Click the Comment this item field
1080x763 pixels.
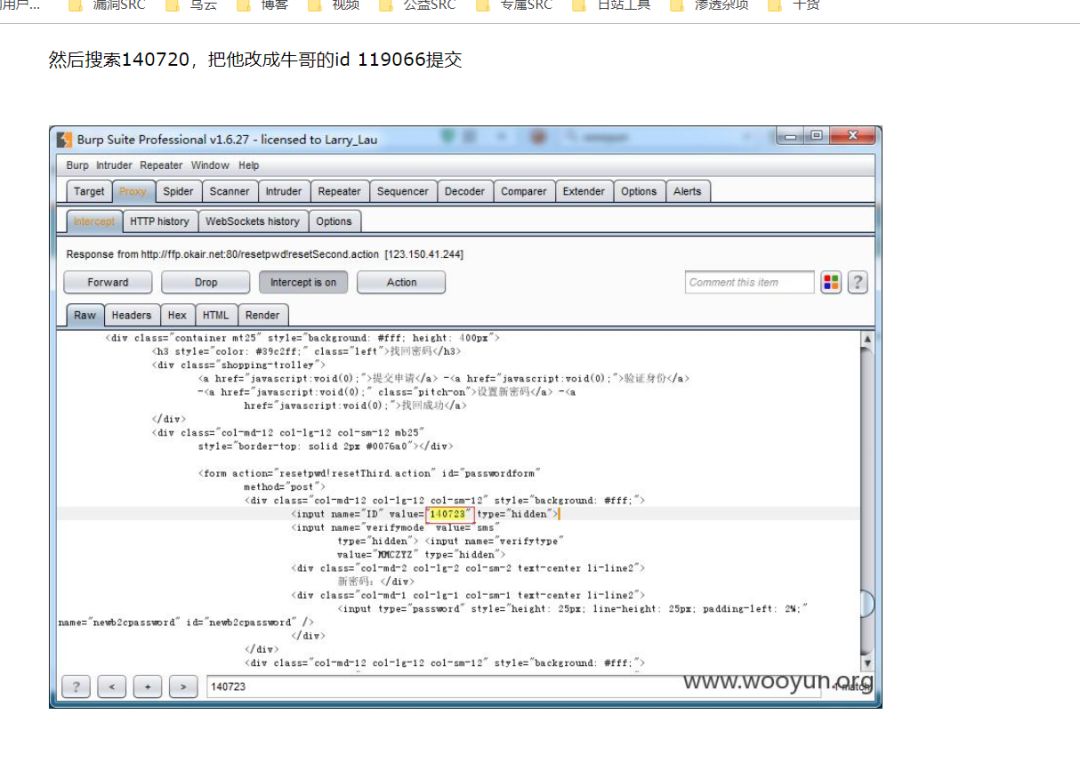749,282
